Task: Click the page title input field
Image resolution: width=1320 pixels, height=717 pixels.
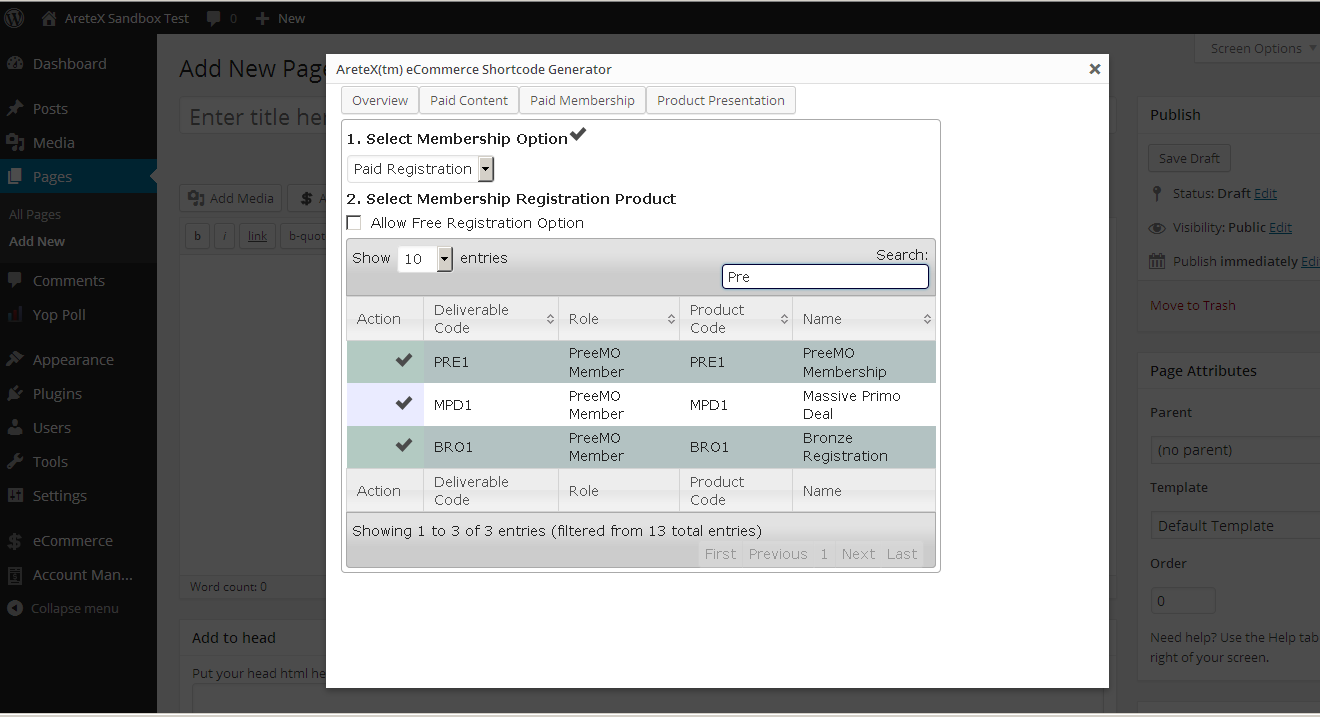Action: tap(253, 117)
